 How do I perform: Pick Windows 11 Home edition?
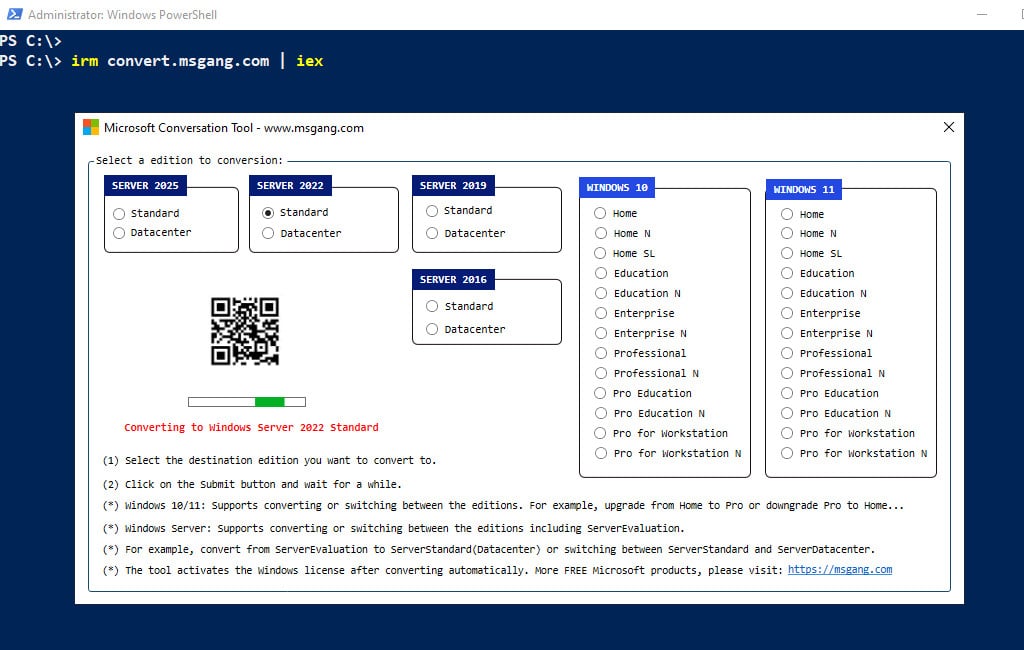[x=787, y=214]
